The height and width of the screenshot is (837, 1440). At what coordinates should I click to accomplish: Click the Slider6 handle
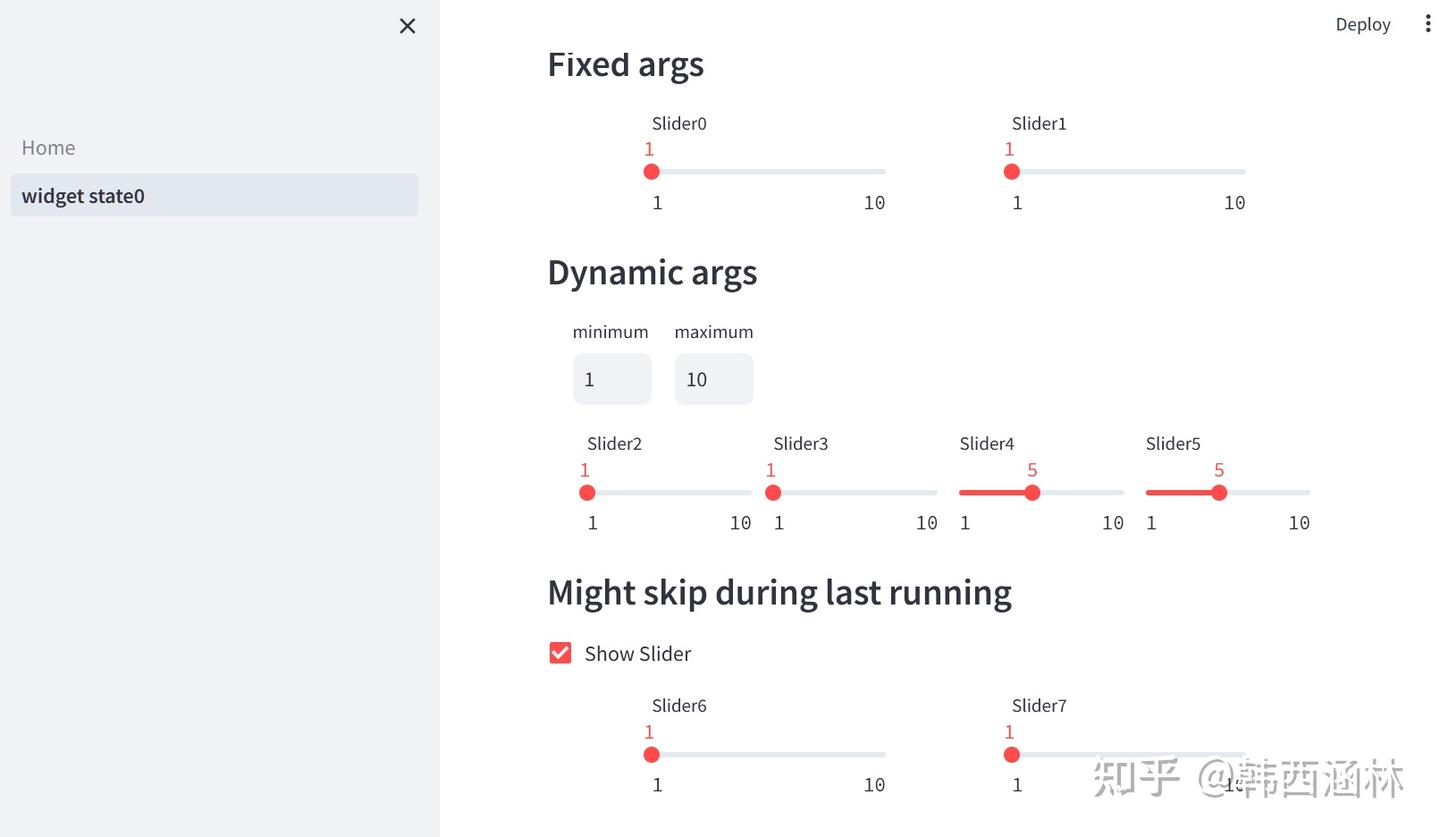(x=651, y=754)
